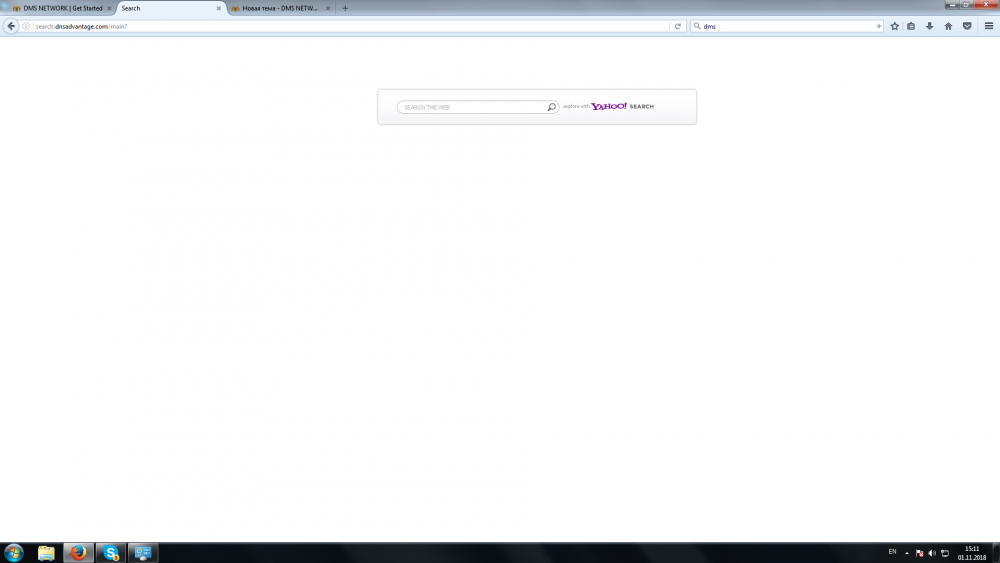This screenshot has width=1000, height=563.
Task: Click the Pocket save icon
Action: [x=967, y=26]
